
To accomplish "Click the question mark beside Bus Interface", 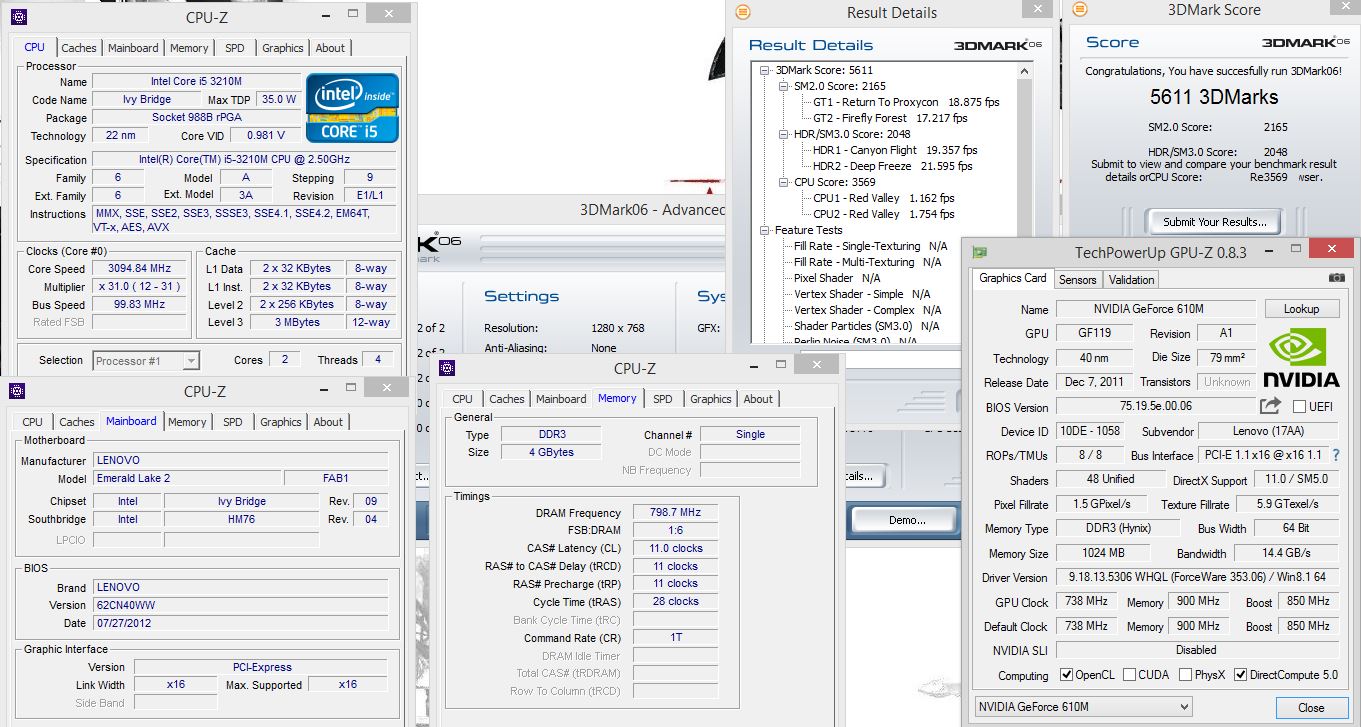I will (1336, 455).
